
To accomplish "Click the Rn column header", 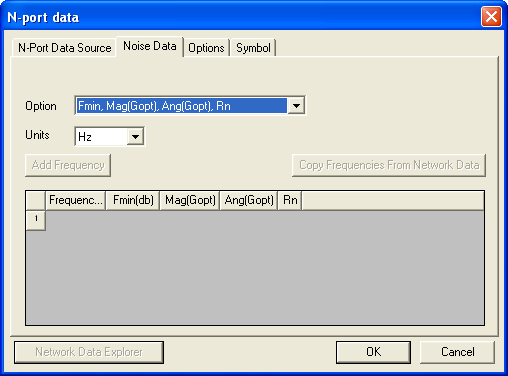I will pyautogui.click(x=290, y=200).
